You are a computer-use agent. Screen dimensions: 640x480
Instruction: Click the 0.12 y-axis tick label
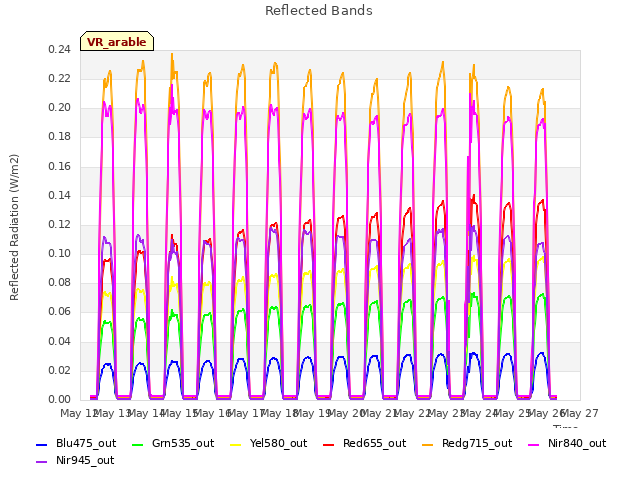click(59, 224)
